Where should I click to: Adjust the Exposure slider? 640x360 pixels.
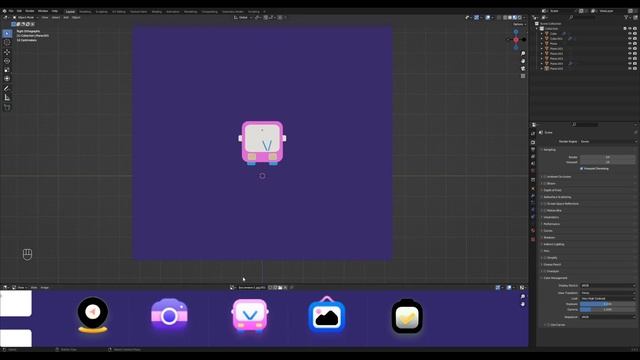coord(608,304)
